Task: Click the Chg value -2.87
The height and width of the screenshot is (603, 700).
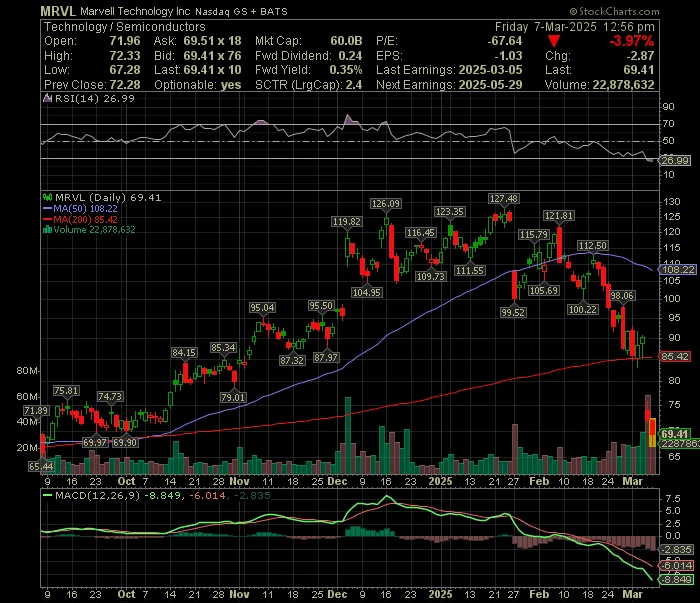Action: [639, 56]
